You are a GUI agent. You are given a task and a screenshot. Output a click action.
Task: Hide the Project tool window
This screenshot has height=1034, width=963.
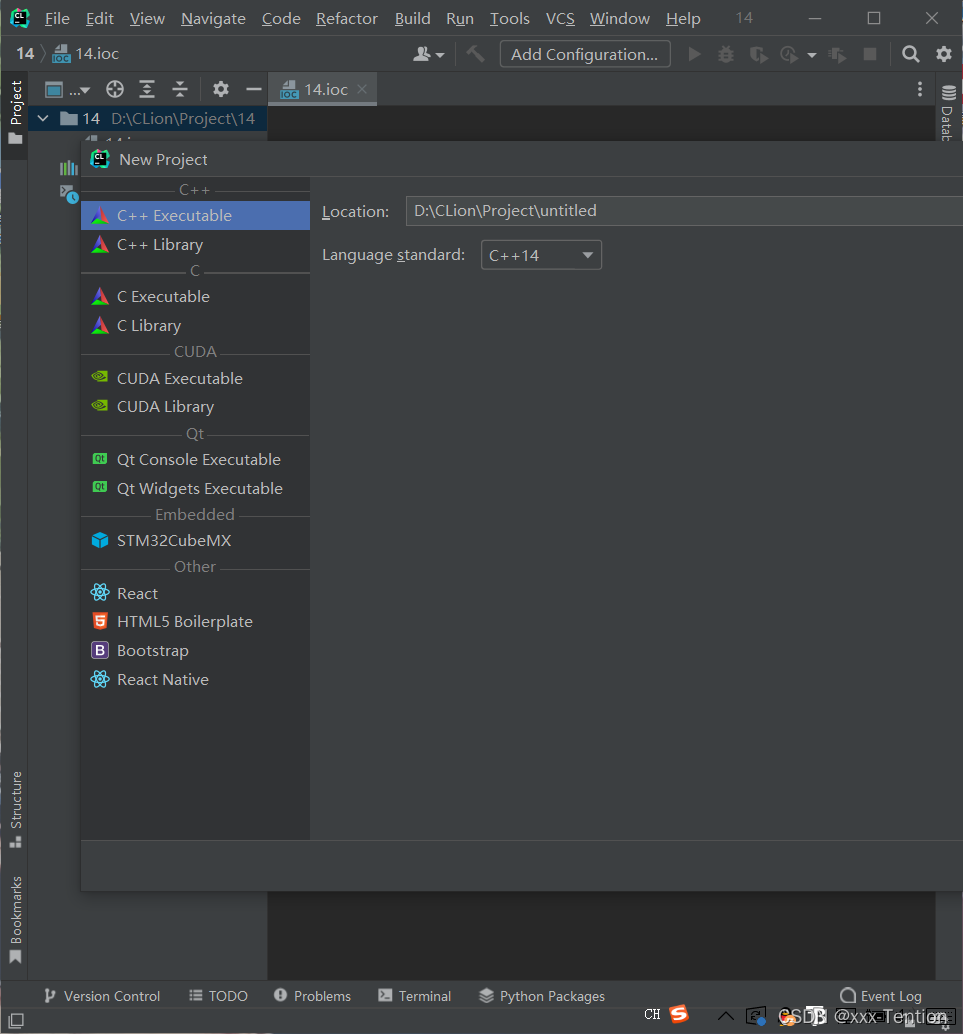pyautogui.click(x=253, y=89)
